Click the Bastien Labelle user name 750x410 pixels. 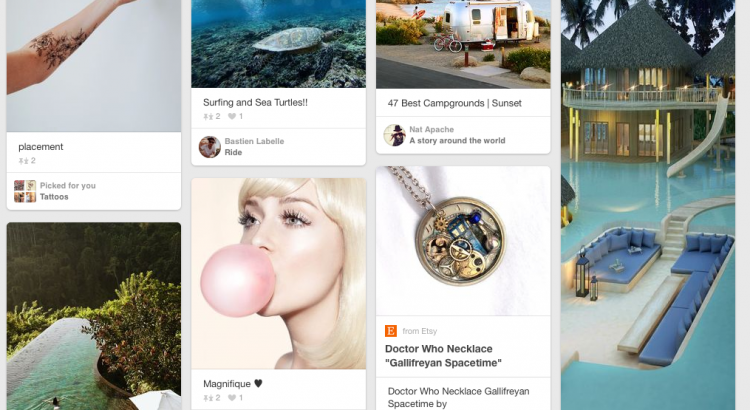click(254, 141)
